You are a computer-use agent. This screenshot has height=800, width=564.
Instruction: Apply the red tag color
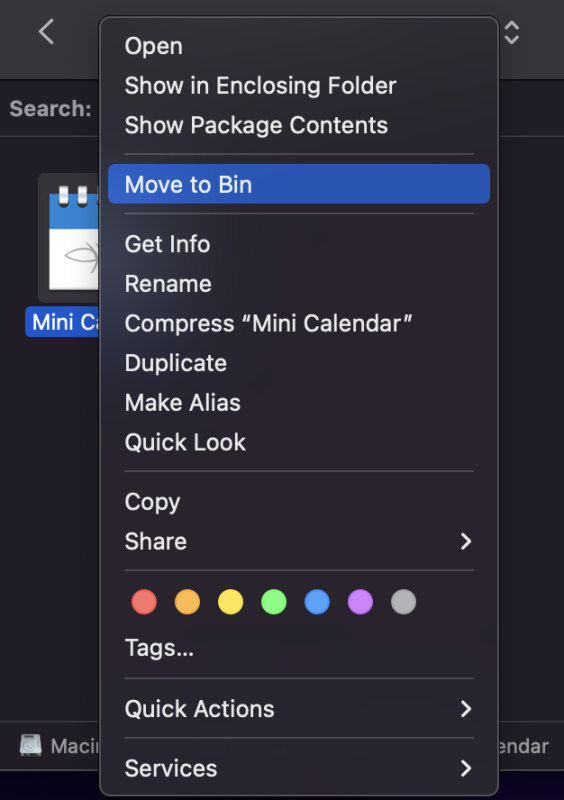click(x=144, y=602)
